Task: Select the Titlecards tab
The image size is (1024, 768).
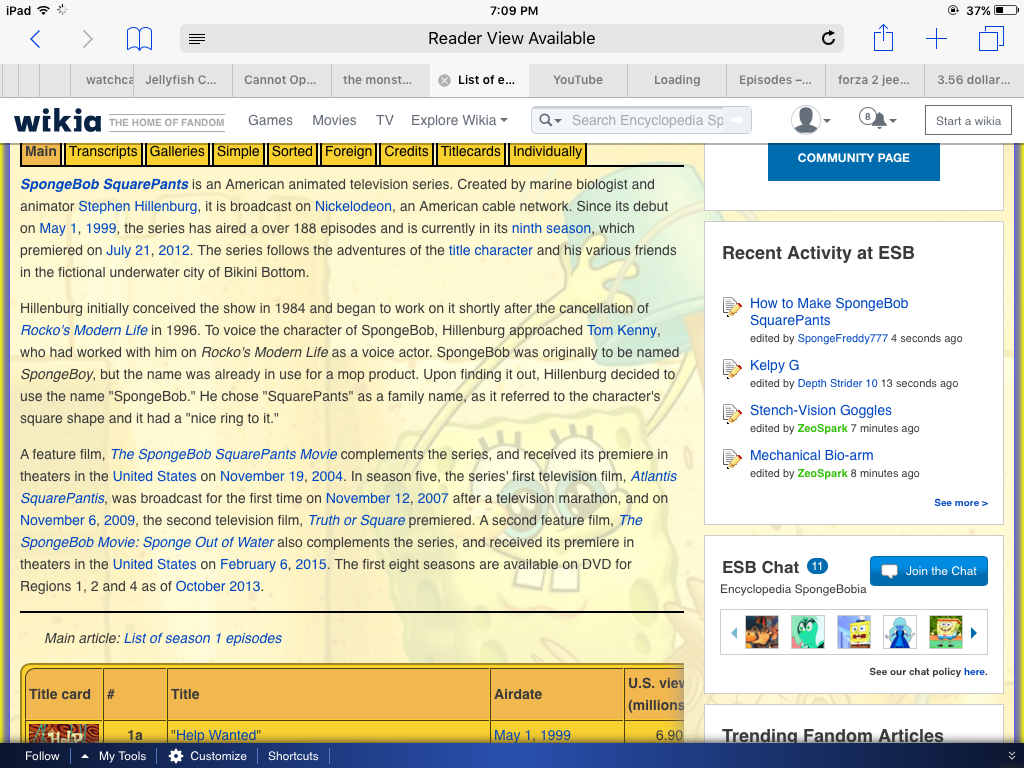Action: tap(471, 152)
